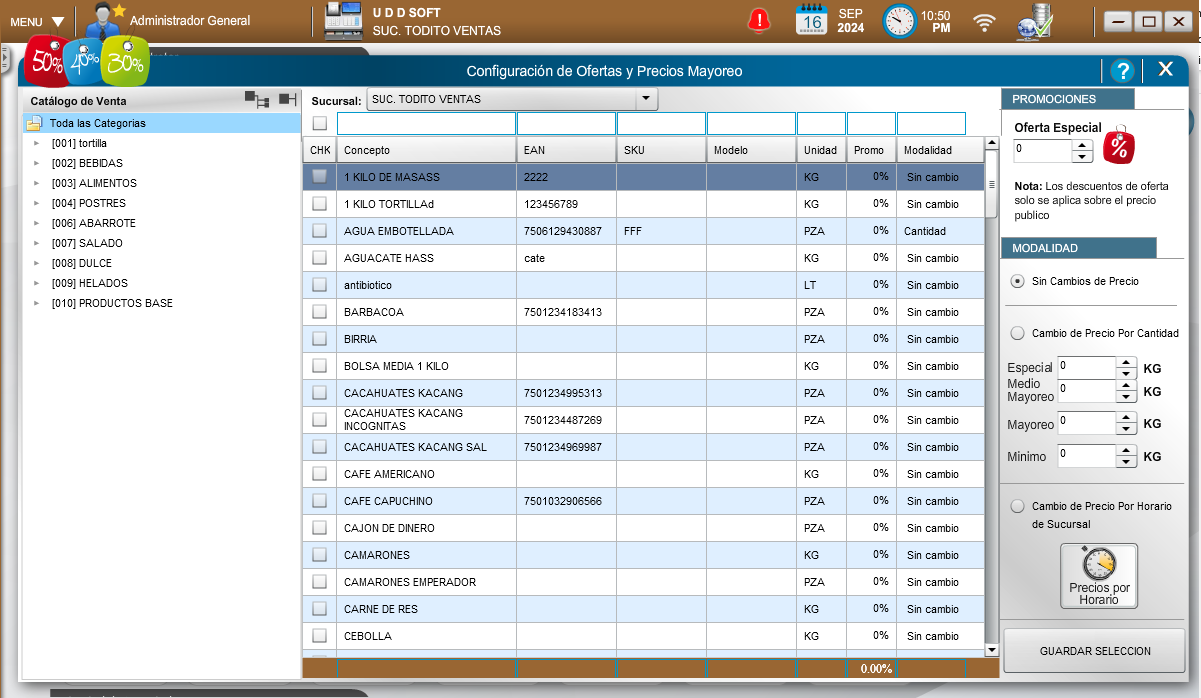The image size is (1201, 698).
Task: Click the Concepto filter input field
Action: (426, 123)
